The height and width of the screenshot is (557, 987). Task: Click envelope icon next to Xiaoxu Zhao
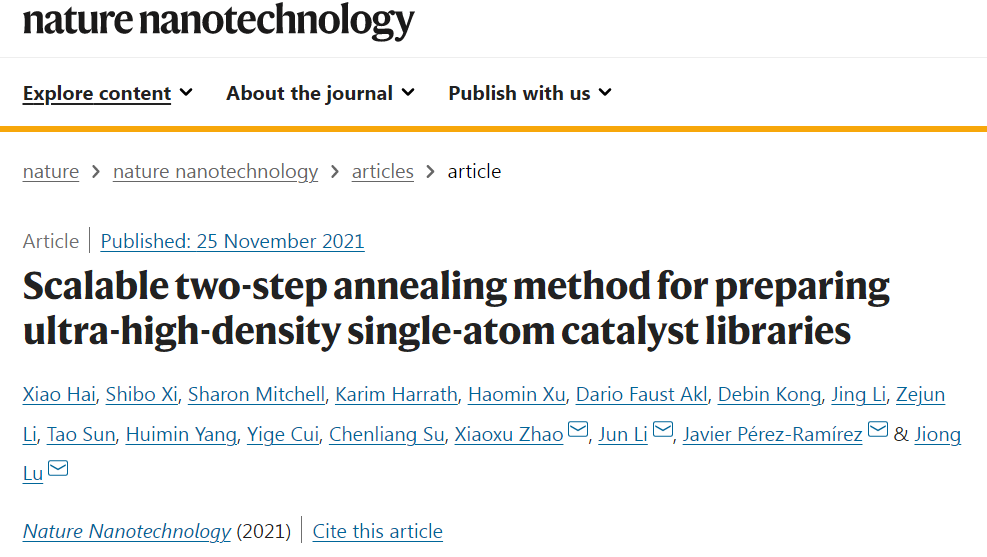tap(578, 431)
